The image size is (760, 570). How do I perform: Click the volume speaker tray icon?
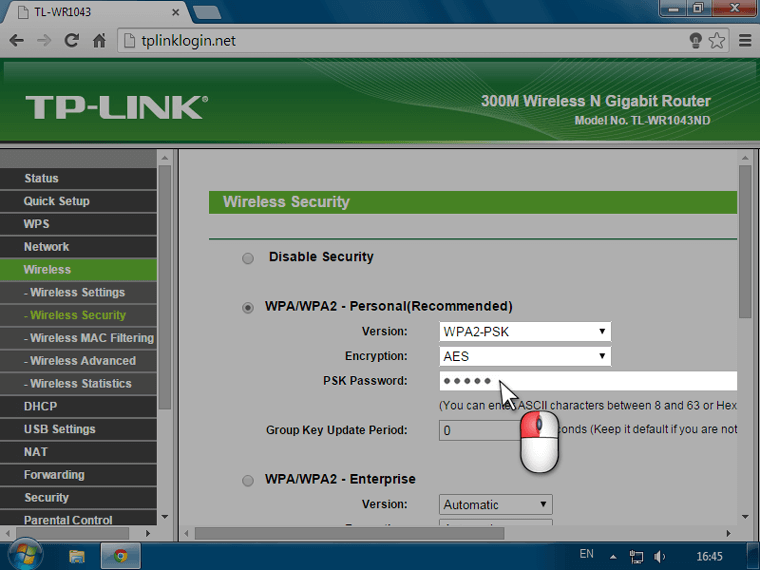tap(660, 556)
